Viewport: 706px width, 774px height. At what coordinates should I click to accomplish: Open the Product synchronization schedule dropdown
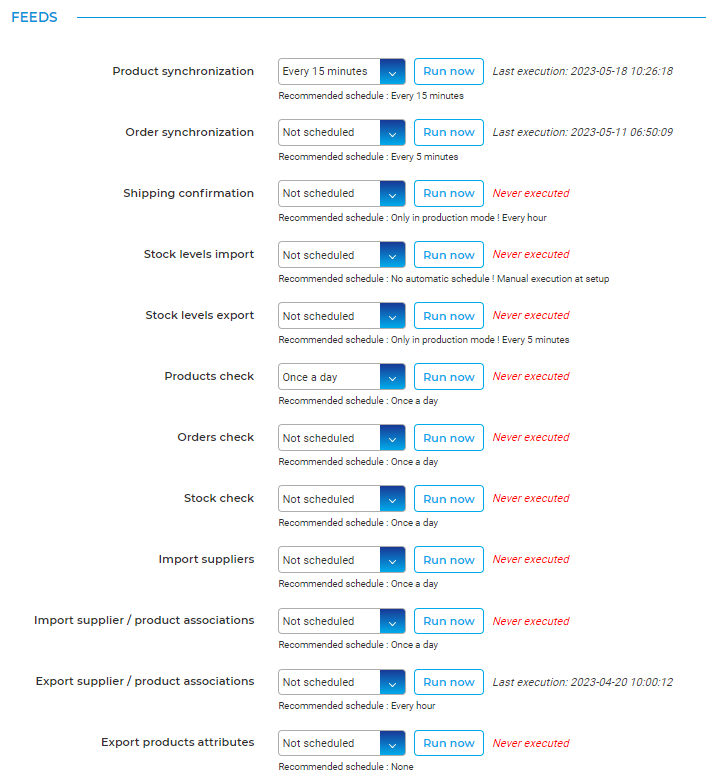tap(341, 72)
